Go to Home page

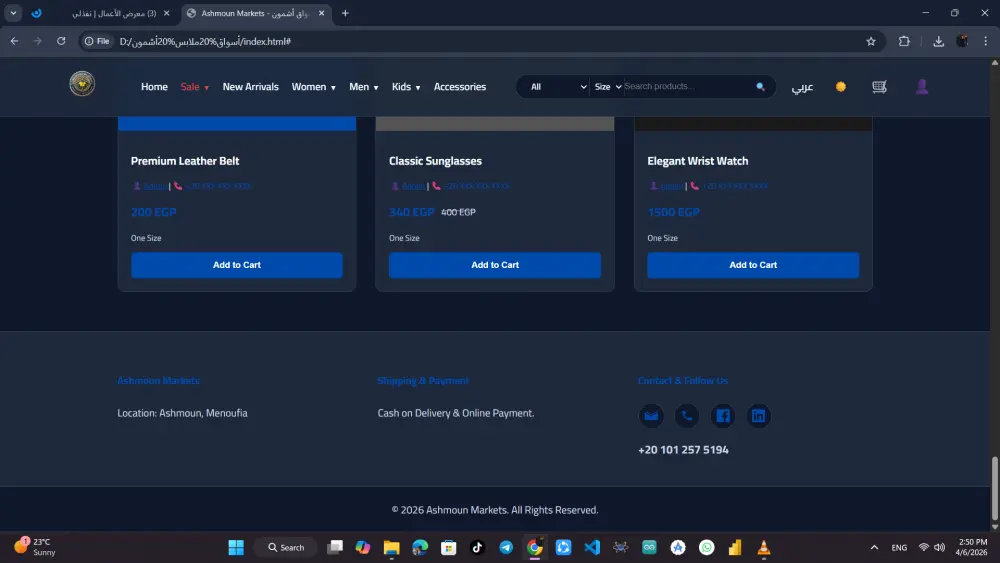click(154, 87)
